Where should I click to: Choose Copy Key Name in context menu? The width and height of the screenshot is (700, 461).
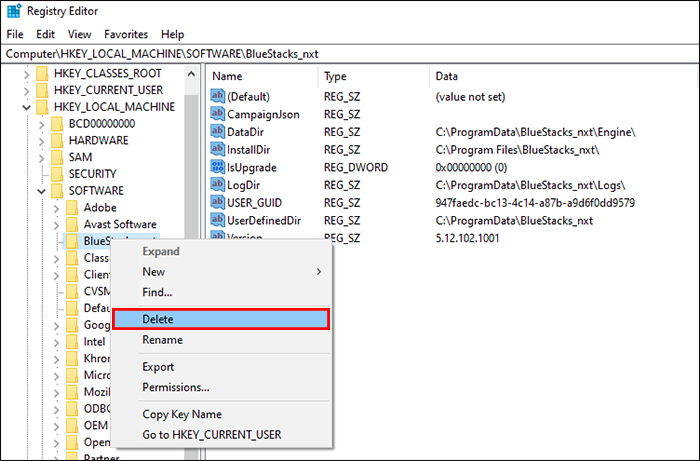pos(221,414)
